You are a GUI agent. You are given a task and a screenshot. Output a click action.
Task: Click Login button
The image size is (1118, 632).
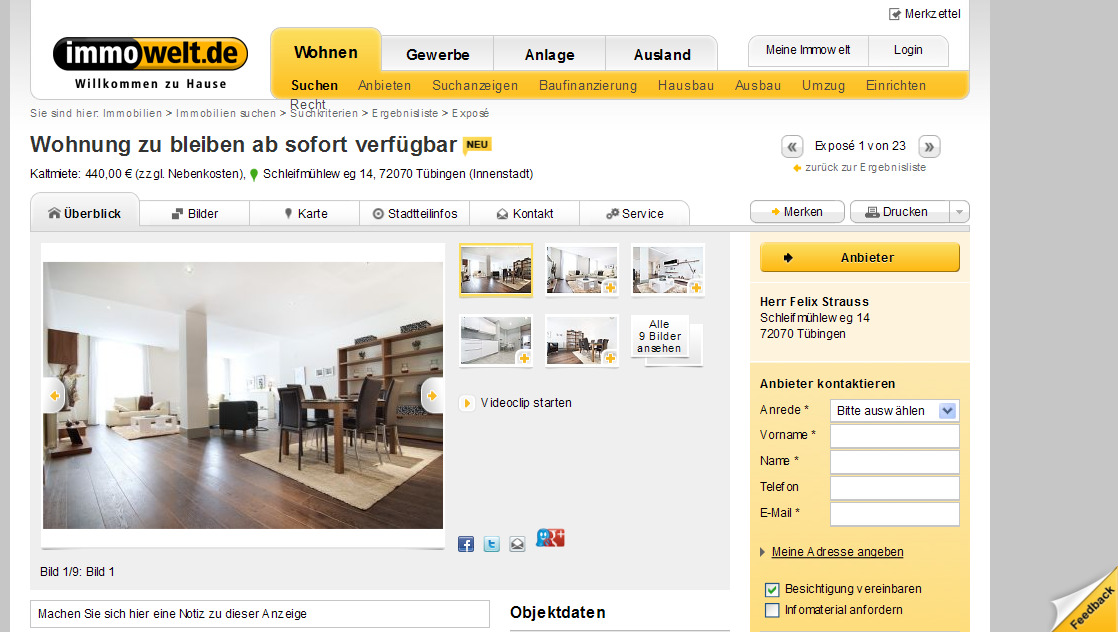click(x=908, y=50)
